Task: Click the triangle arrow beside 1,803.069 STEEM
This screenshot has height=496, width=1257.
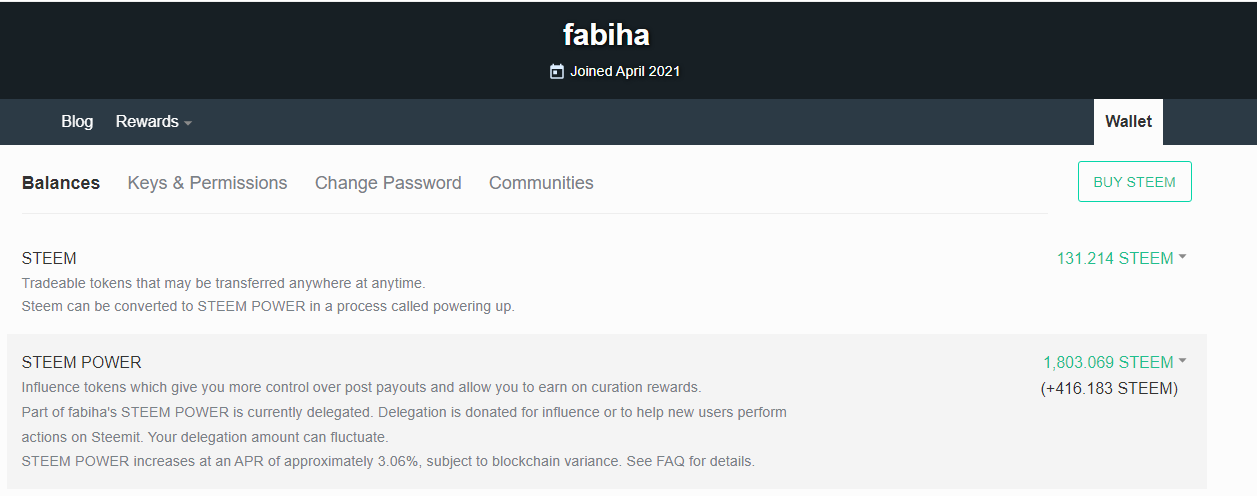Action: [1182, 361]
